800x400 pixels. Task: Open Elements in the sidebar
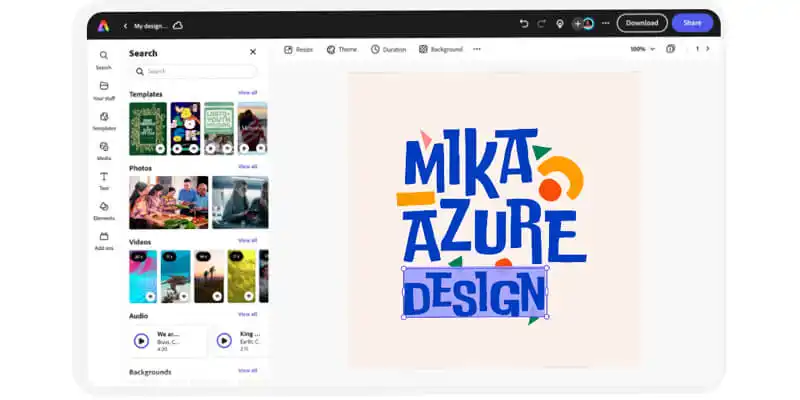(x=104, y=211)
